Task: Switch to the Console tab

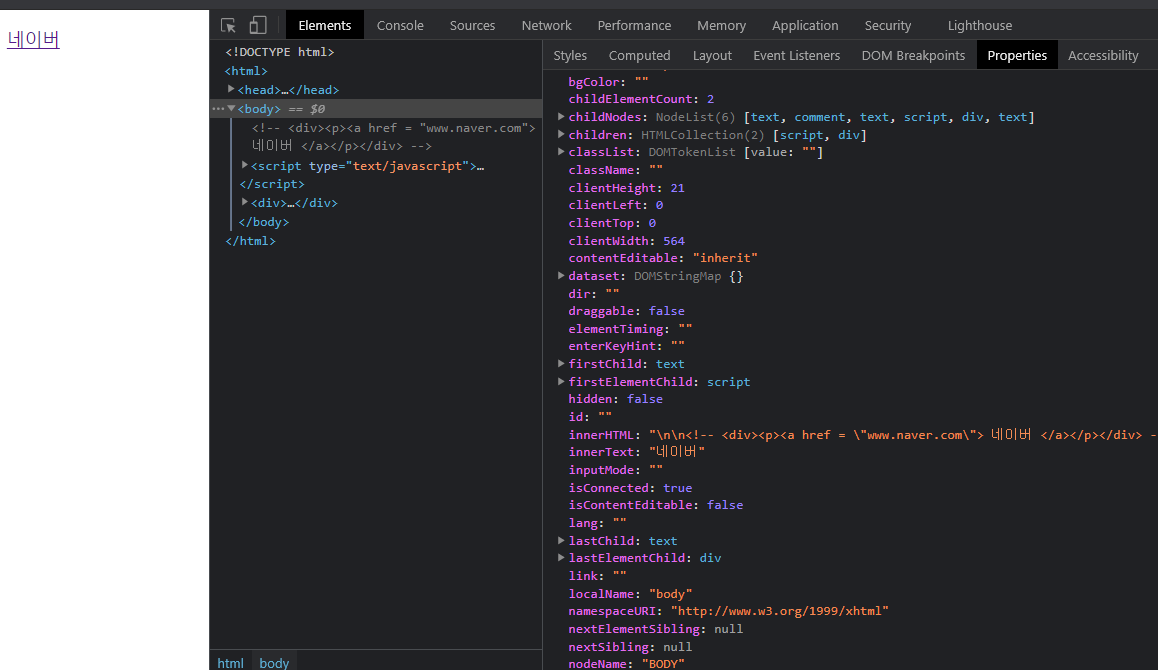Action: pos(400,25)
